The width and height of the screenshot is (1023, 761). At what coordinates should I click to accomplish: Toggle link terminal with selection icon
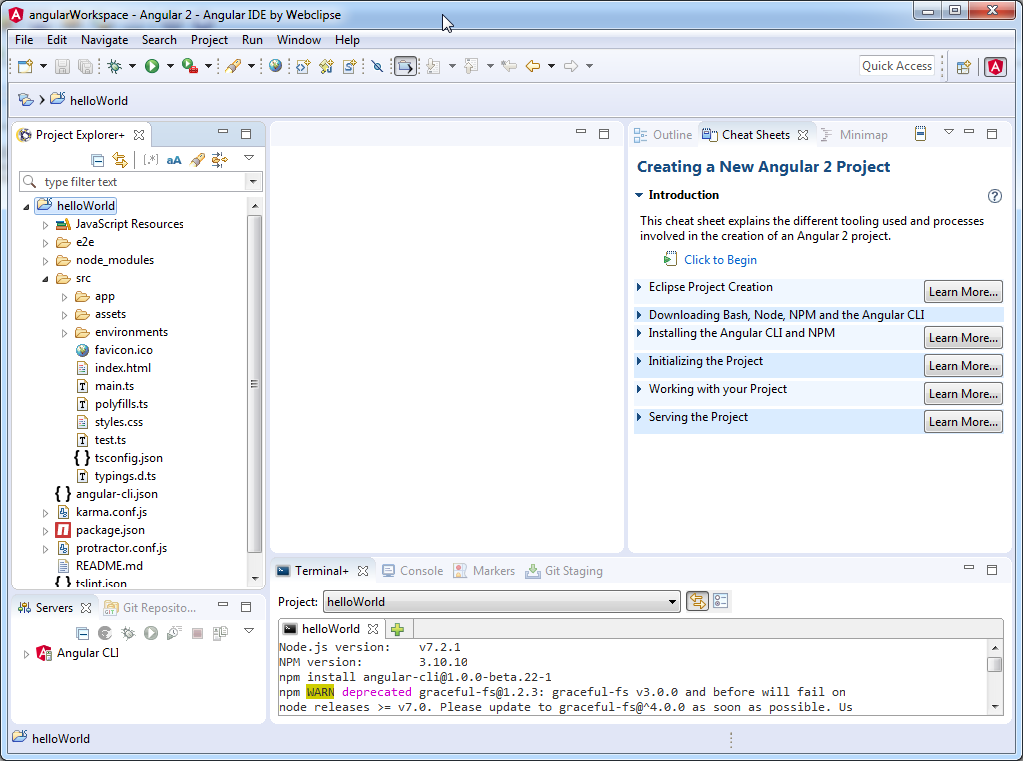[x=697, y=601]
